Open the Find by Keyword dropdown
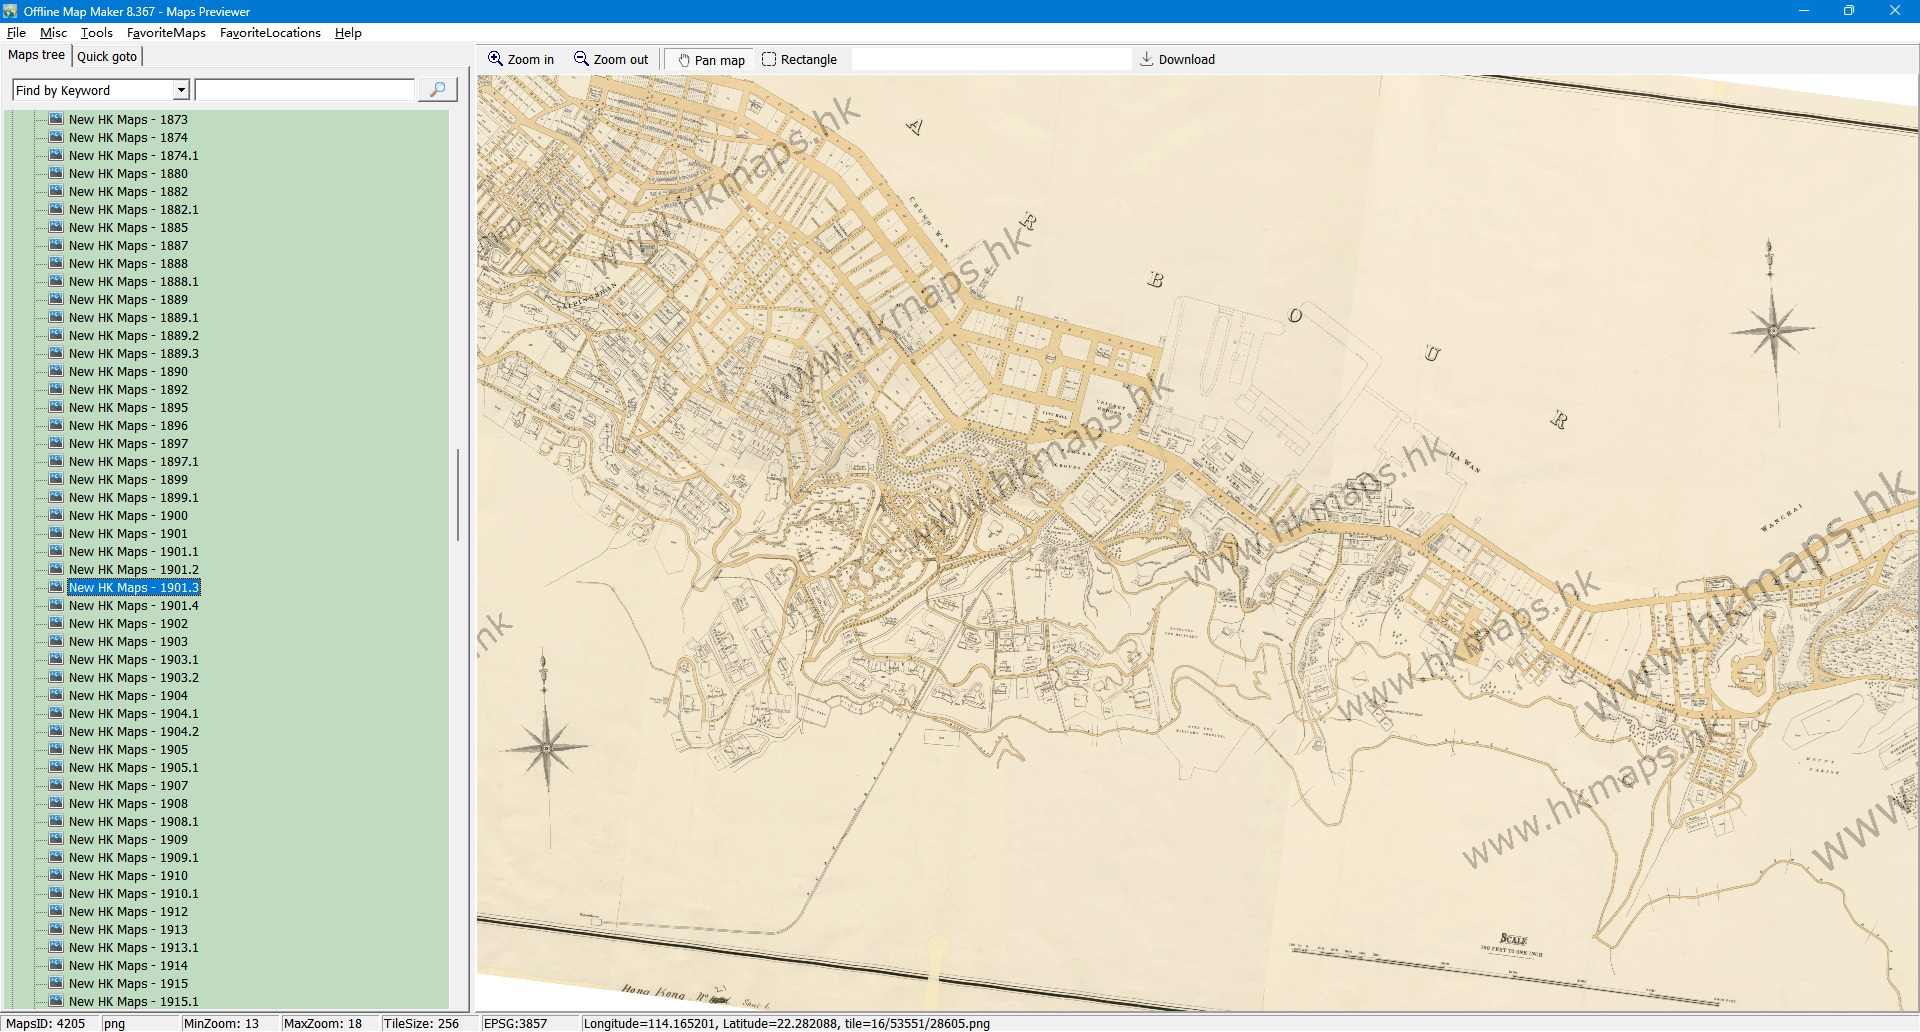Image resolution: width=1920 pixels, height=1032 pixels. 181,90
